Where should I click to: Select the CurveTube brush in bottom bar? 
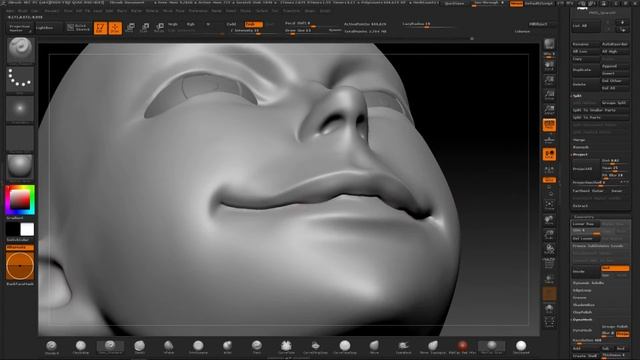tap(286, 347)
